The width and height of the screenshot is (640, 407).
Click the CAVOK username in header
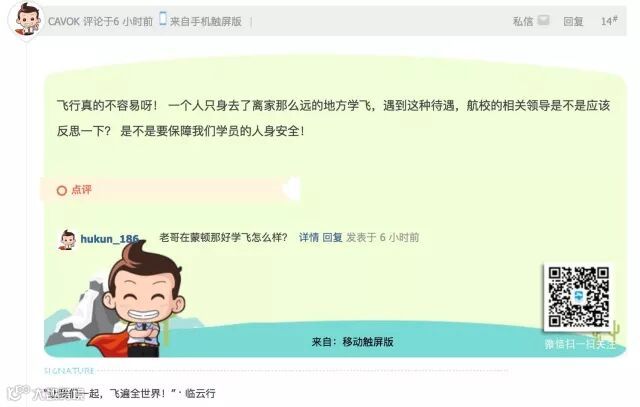tap(64, 22)
